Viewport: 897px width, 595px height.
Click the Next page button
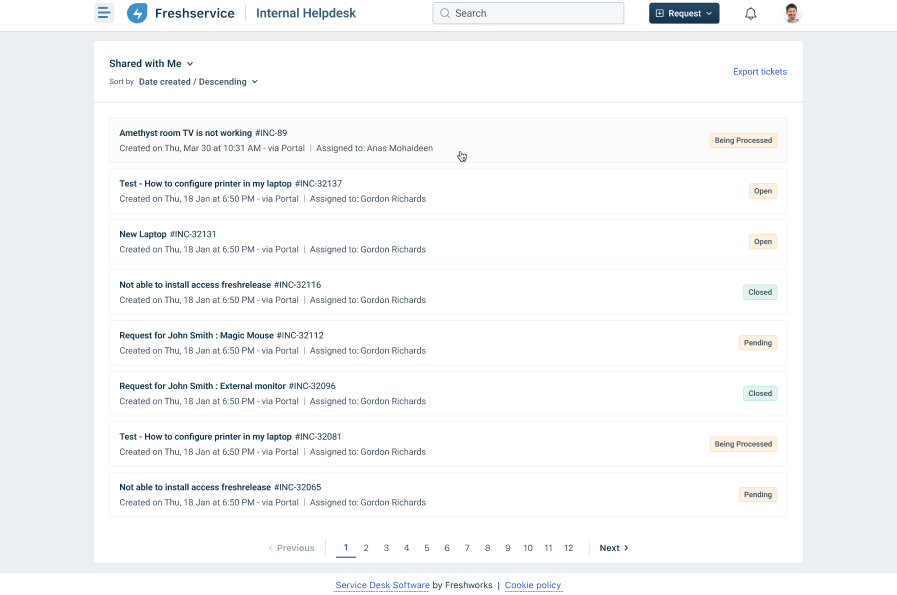click(x=614, y=548)
